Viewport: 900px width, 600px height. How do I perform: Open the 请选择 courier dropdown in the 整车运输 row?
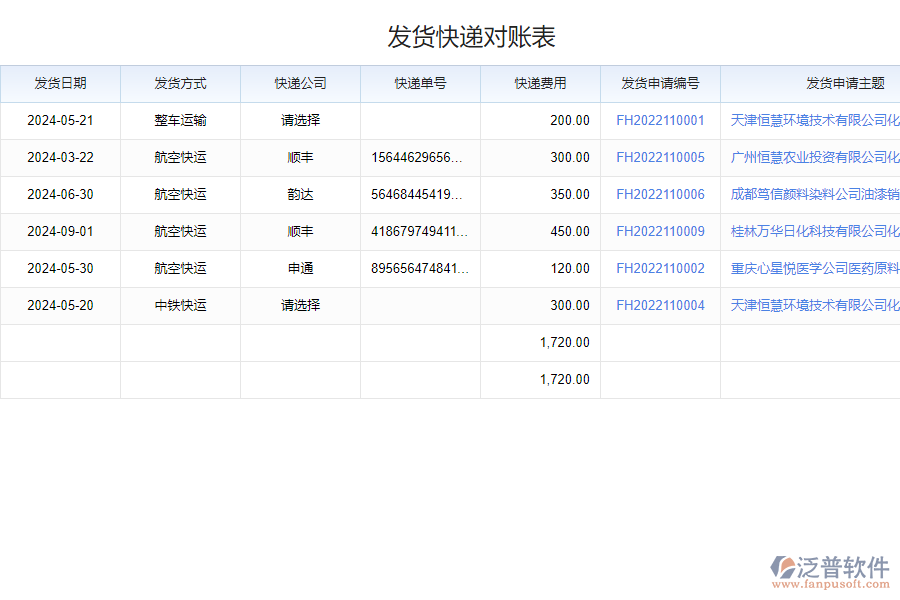[x=300, y=120]
